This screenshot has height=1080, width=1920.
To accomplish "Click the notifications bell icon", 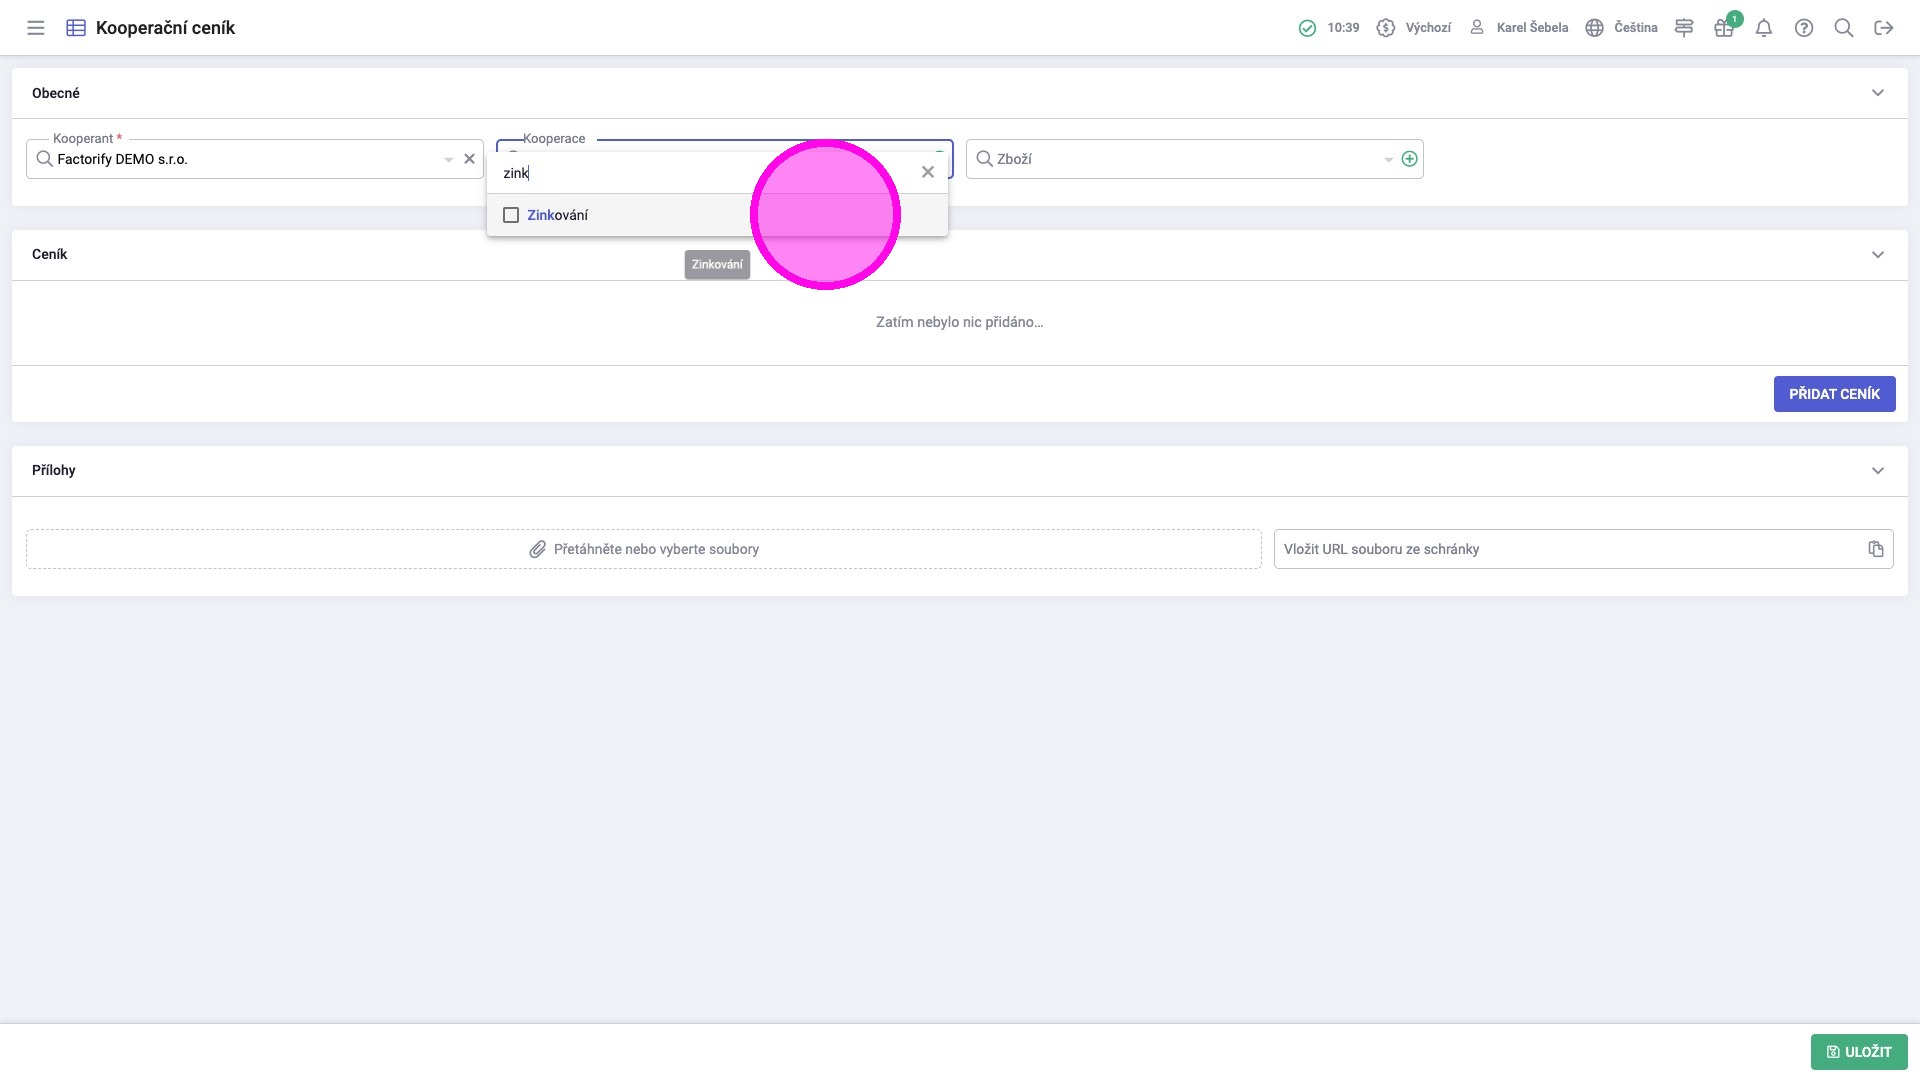I will tap(1764, 28).
